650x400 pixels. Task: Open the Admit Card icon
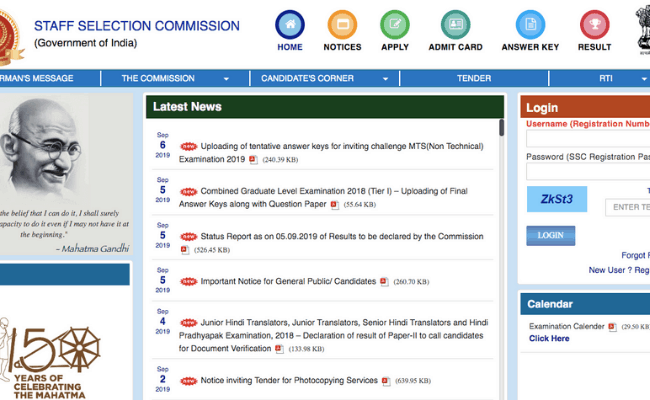pyautogui.click(x=455, y=25)
